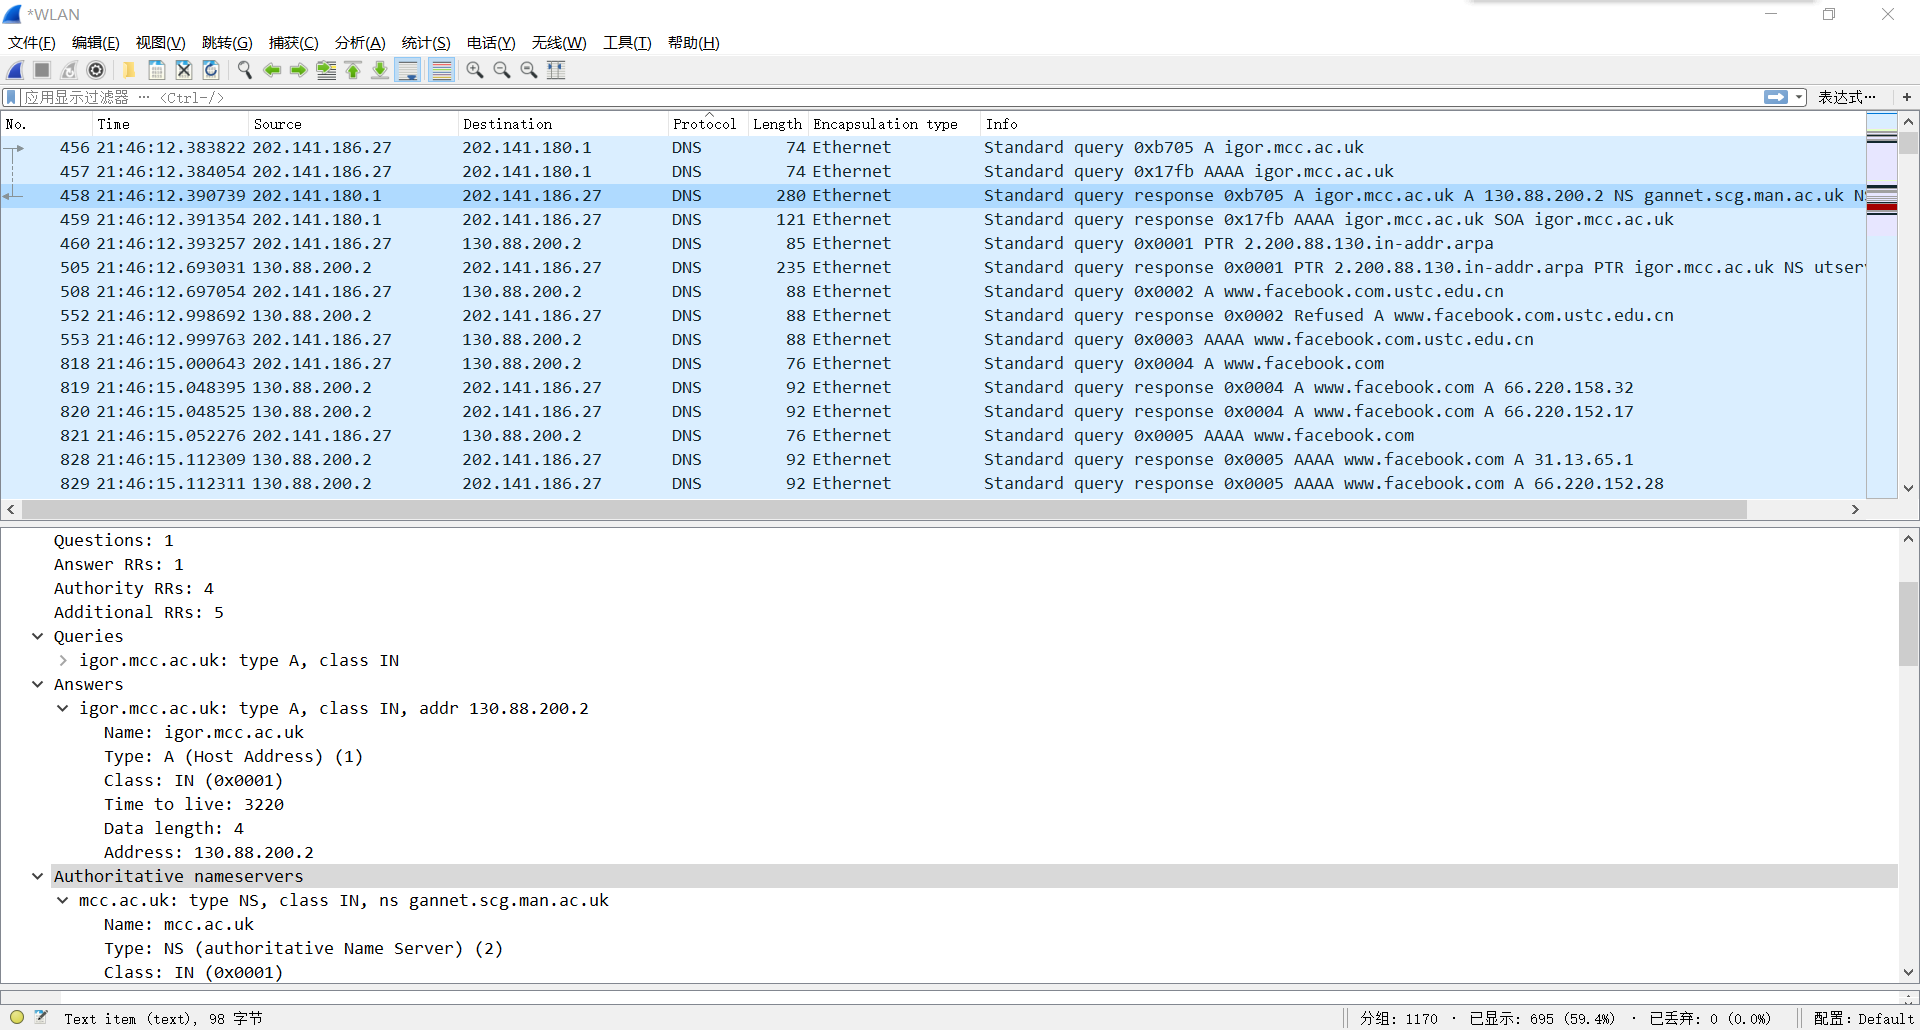Restart the current capture
The width and height of the screenshot is (1920, 1030).
[69, 70]
